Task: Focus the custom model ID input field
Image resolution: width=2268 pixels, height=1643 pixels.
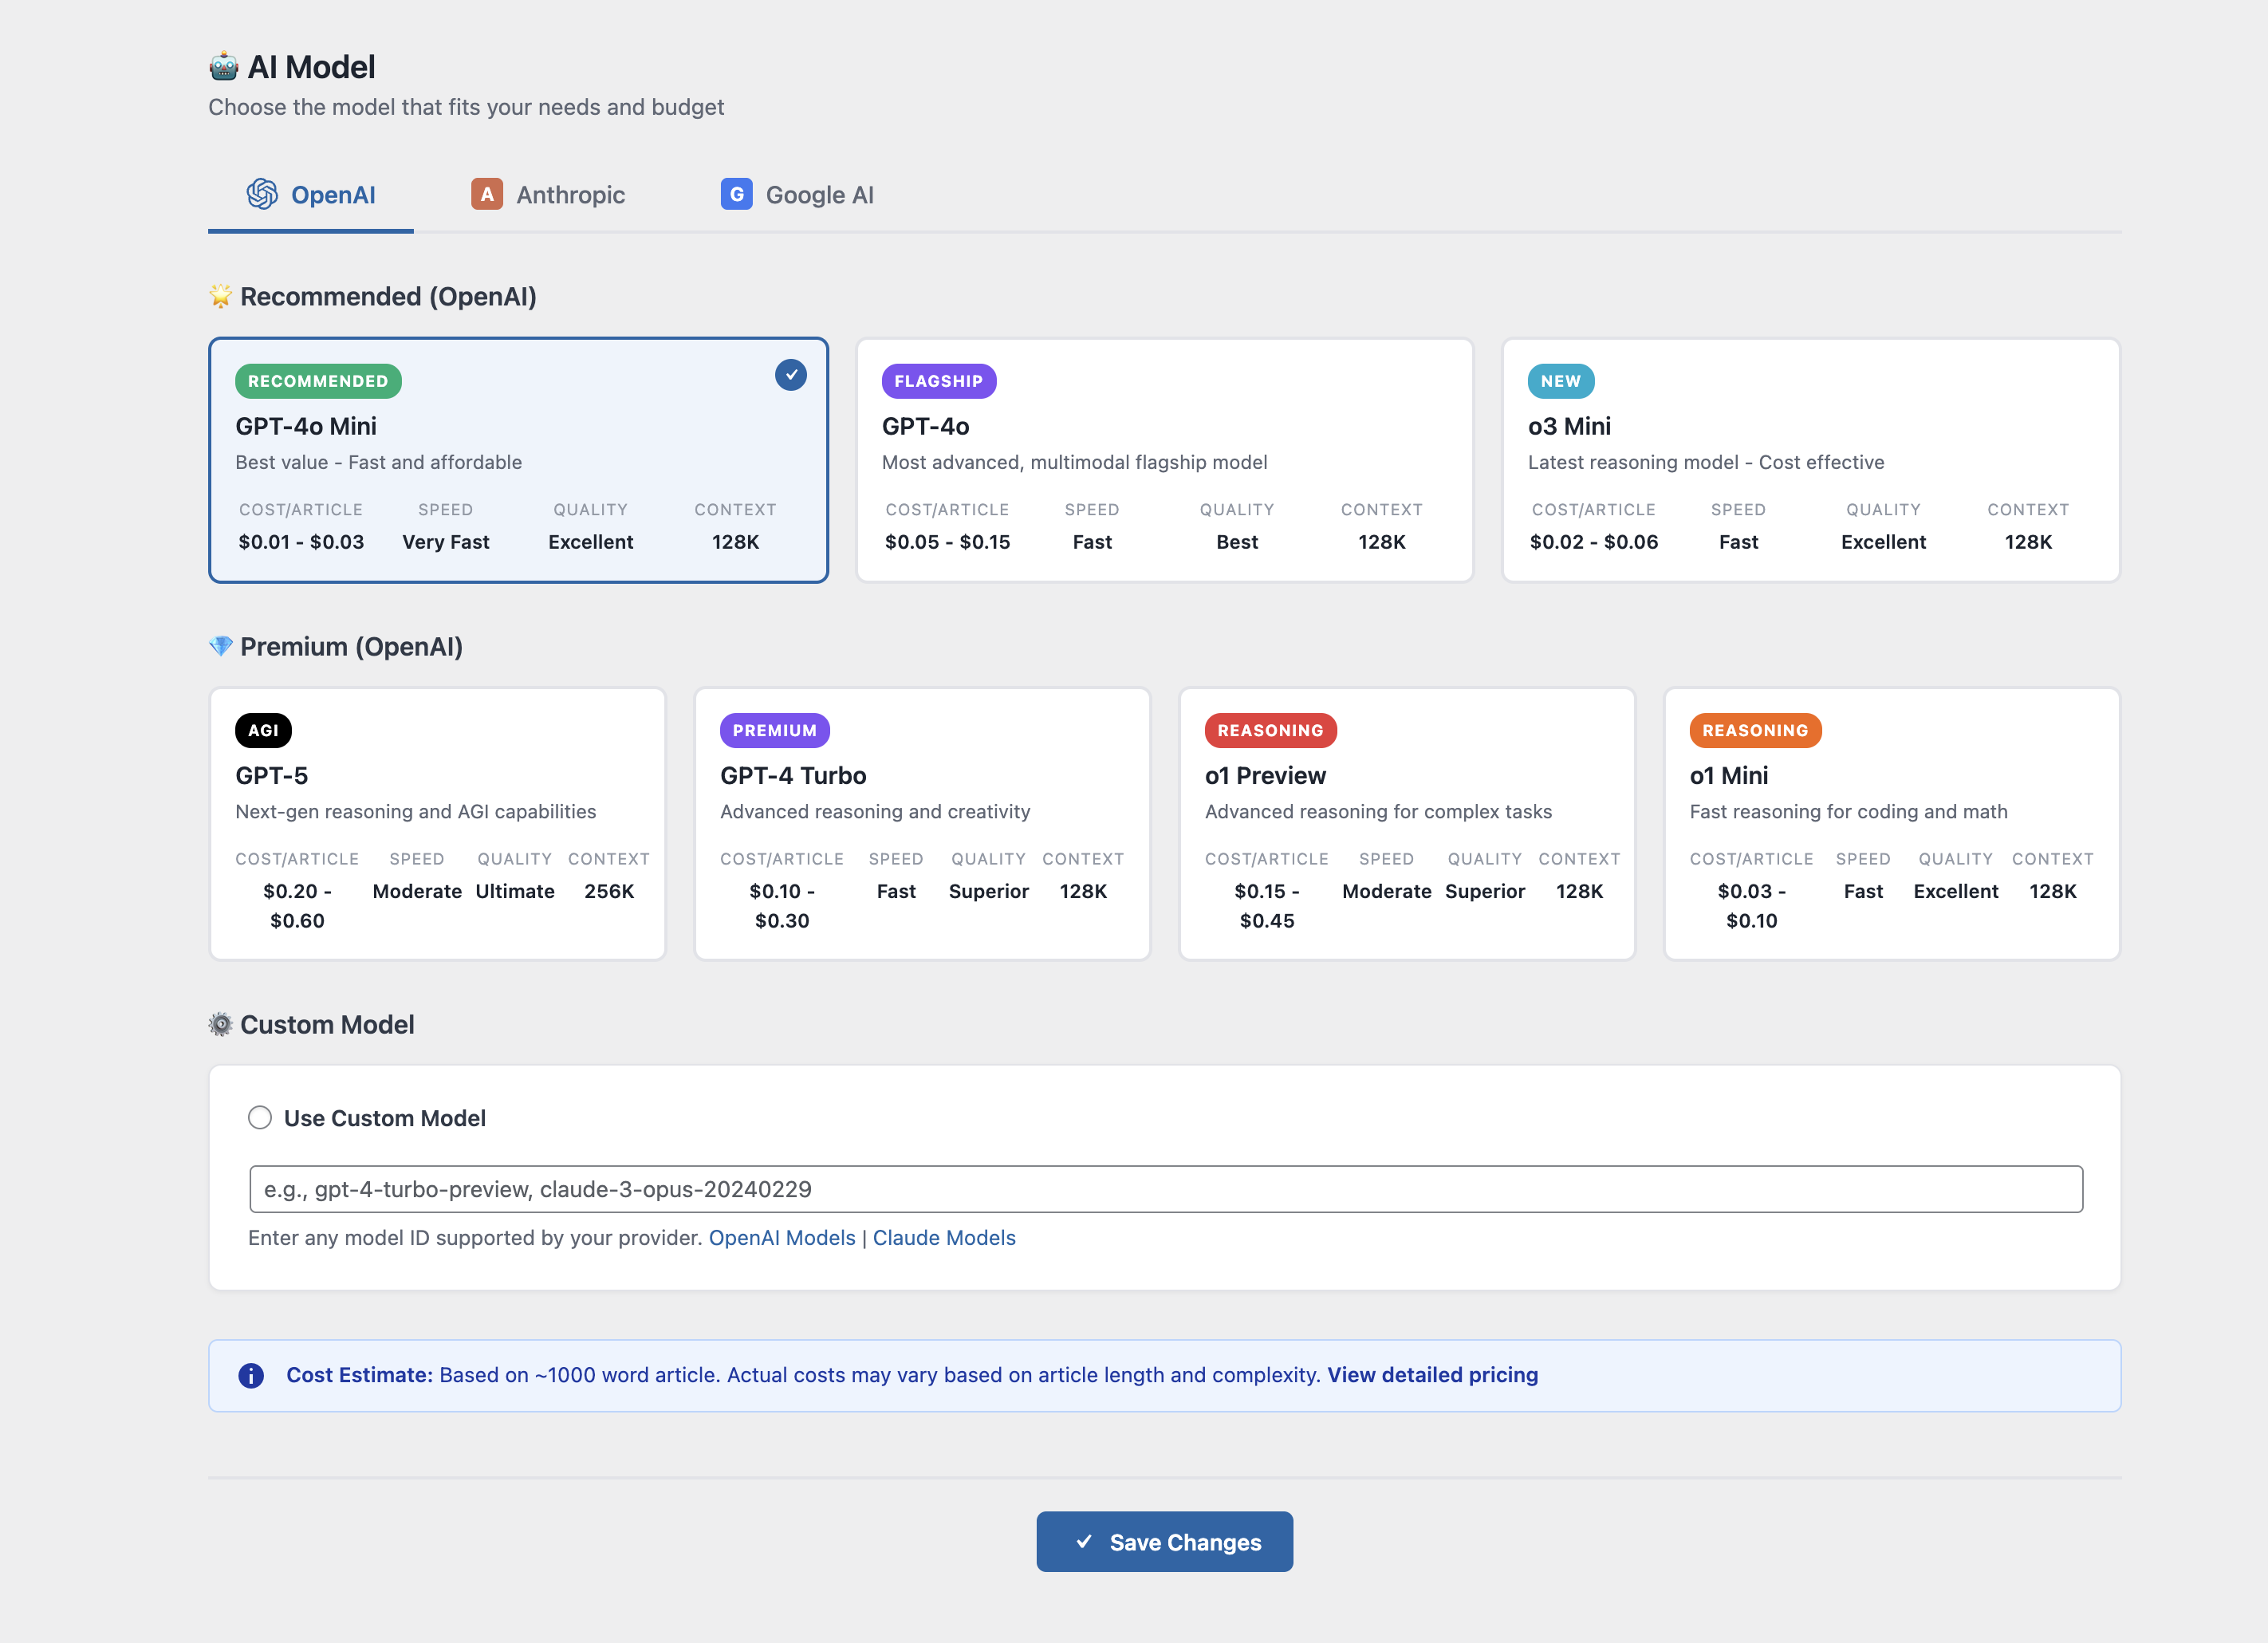Action: tap(1165, 1189)
